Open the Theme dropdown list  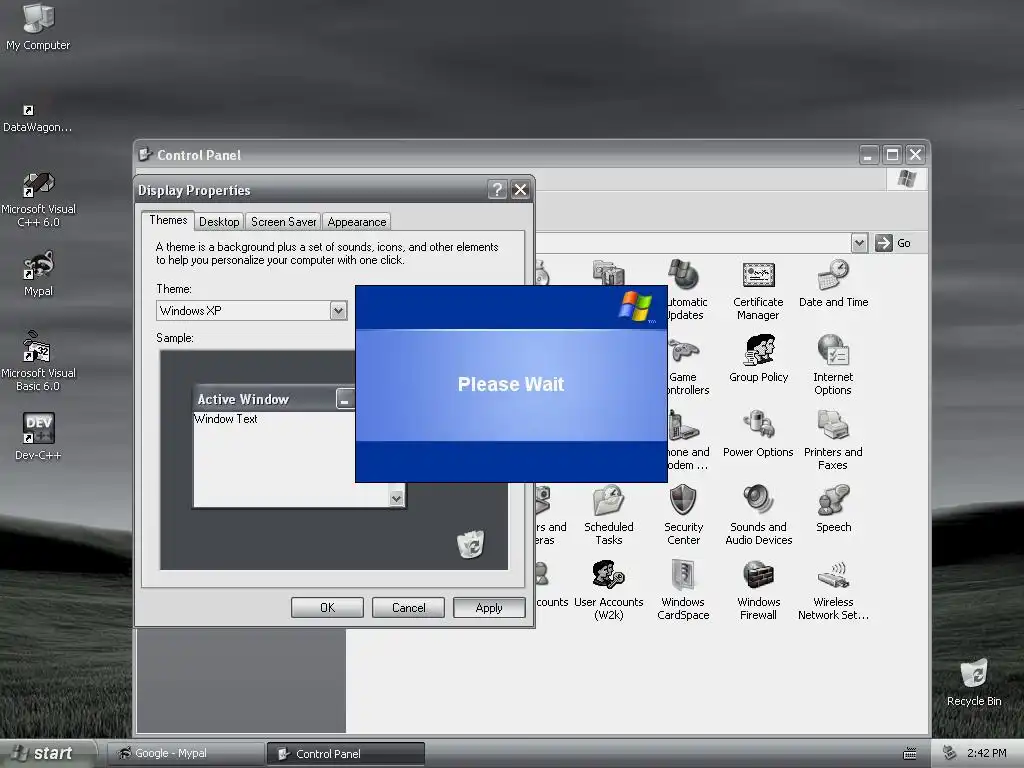point(338,311)
